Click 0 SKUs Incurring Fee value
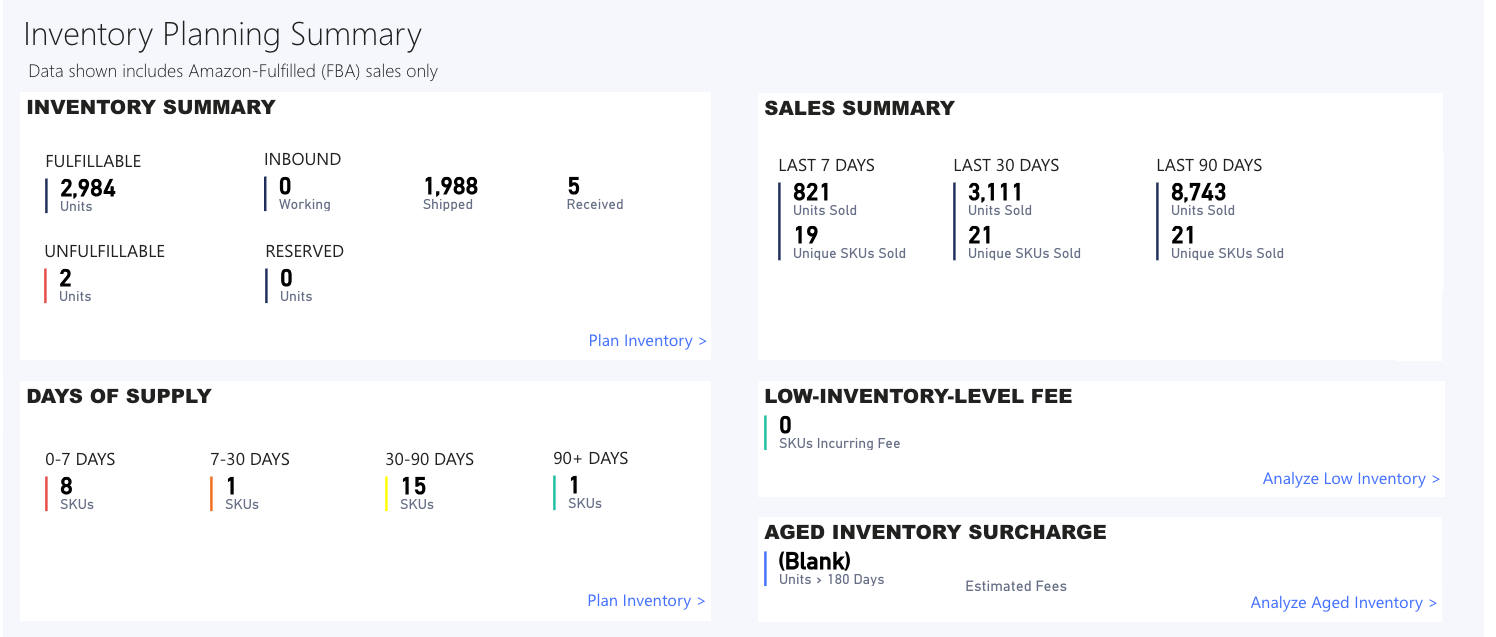1496x637 pixels. [785, 426]
